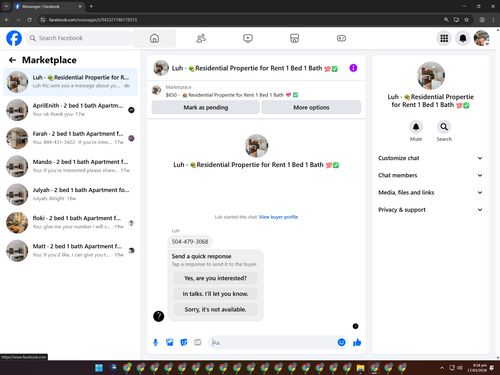Reload the page in browser toolbar
Screen dimensions: 500x375
pos(29,20)
